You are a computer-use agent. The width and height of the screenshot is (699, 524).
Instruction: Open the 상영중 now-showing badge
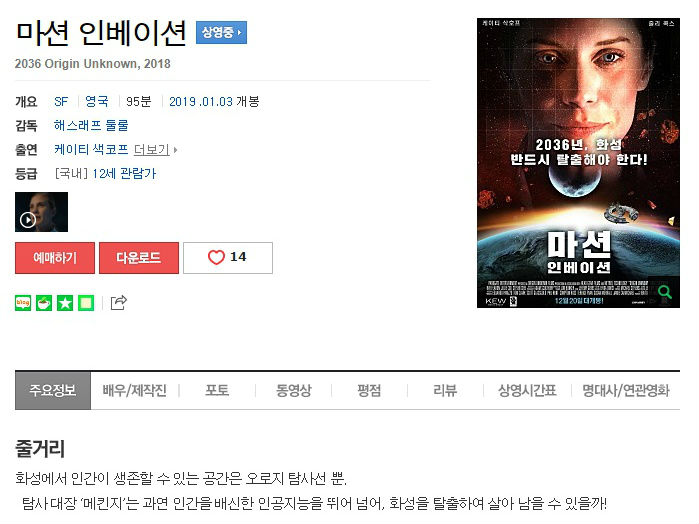click(x=221, y=32)
